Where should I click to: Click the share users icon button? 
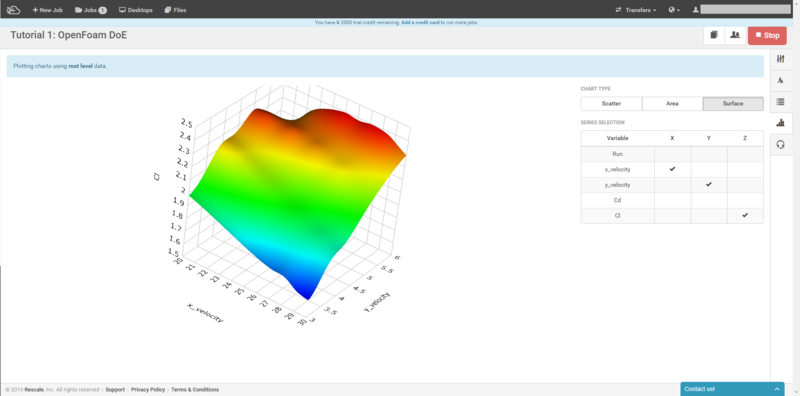[x=735, y=35]
